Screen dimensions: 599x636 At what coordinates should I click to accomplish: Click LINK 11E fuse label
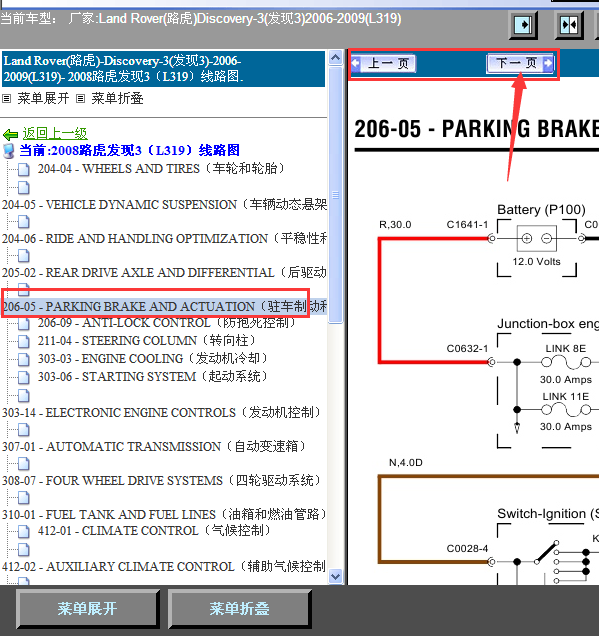pos(565,396)
